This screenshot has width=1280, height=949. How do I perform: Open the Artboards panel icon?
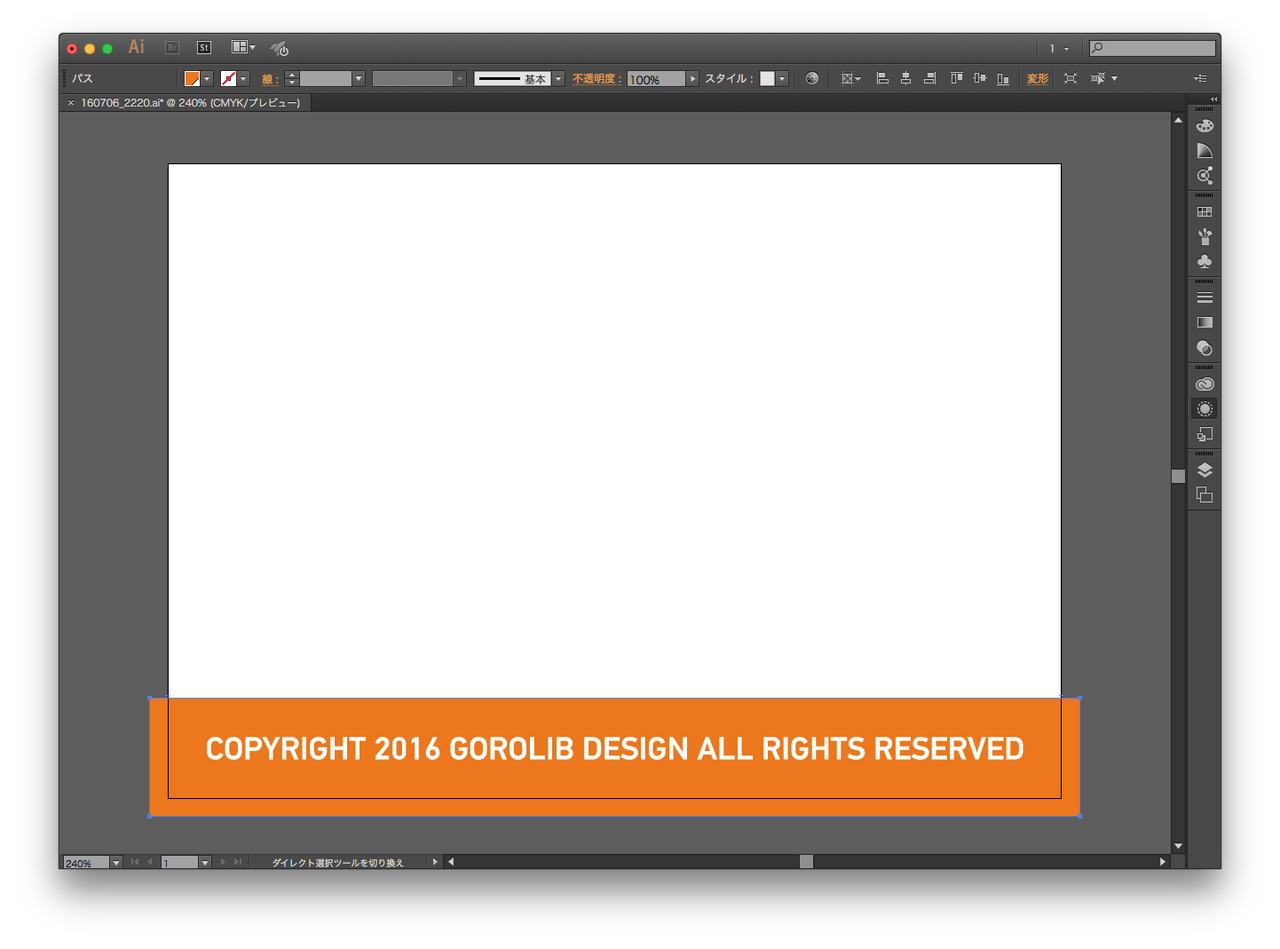pos(1204,495)
